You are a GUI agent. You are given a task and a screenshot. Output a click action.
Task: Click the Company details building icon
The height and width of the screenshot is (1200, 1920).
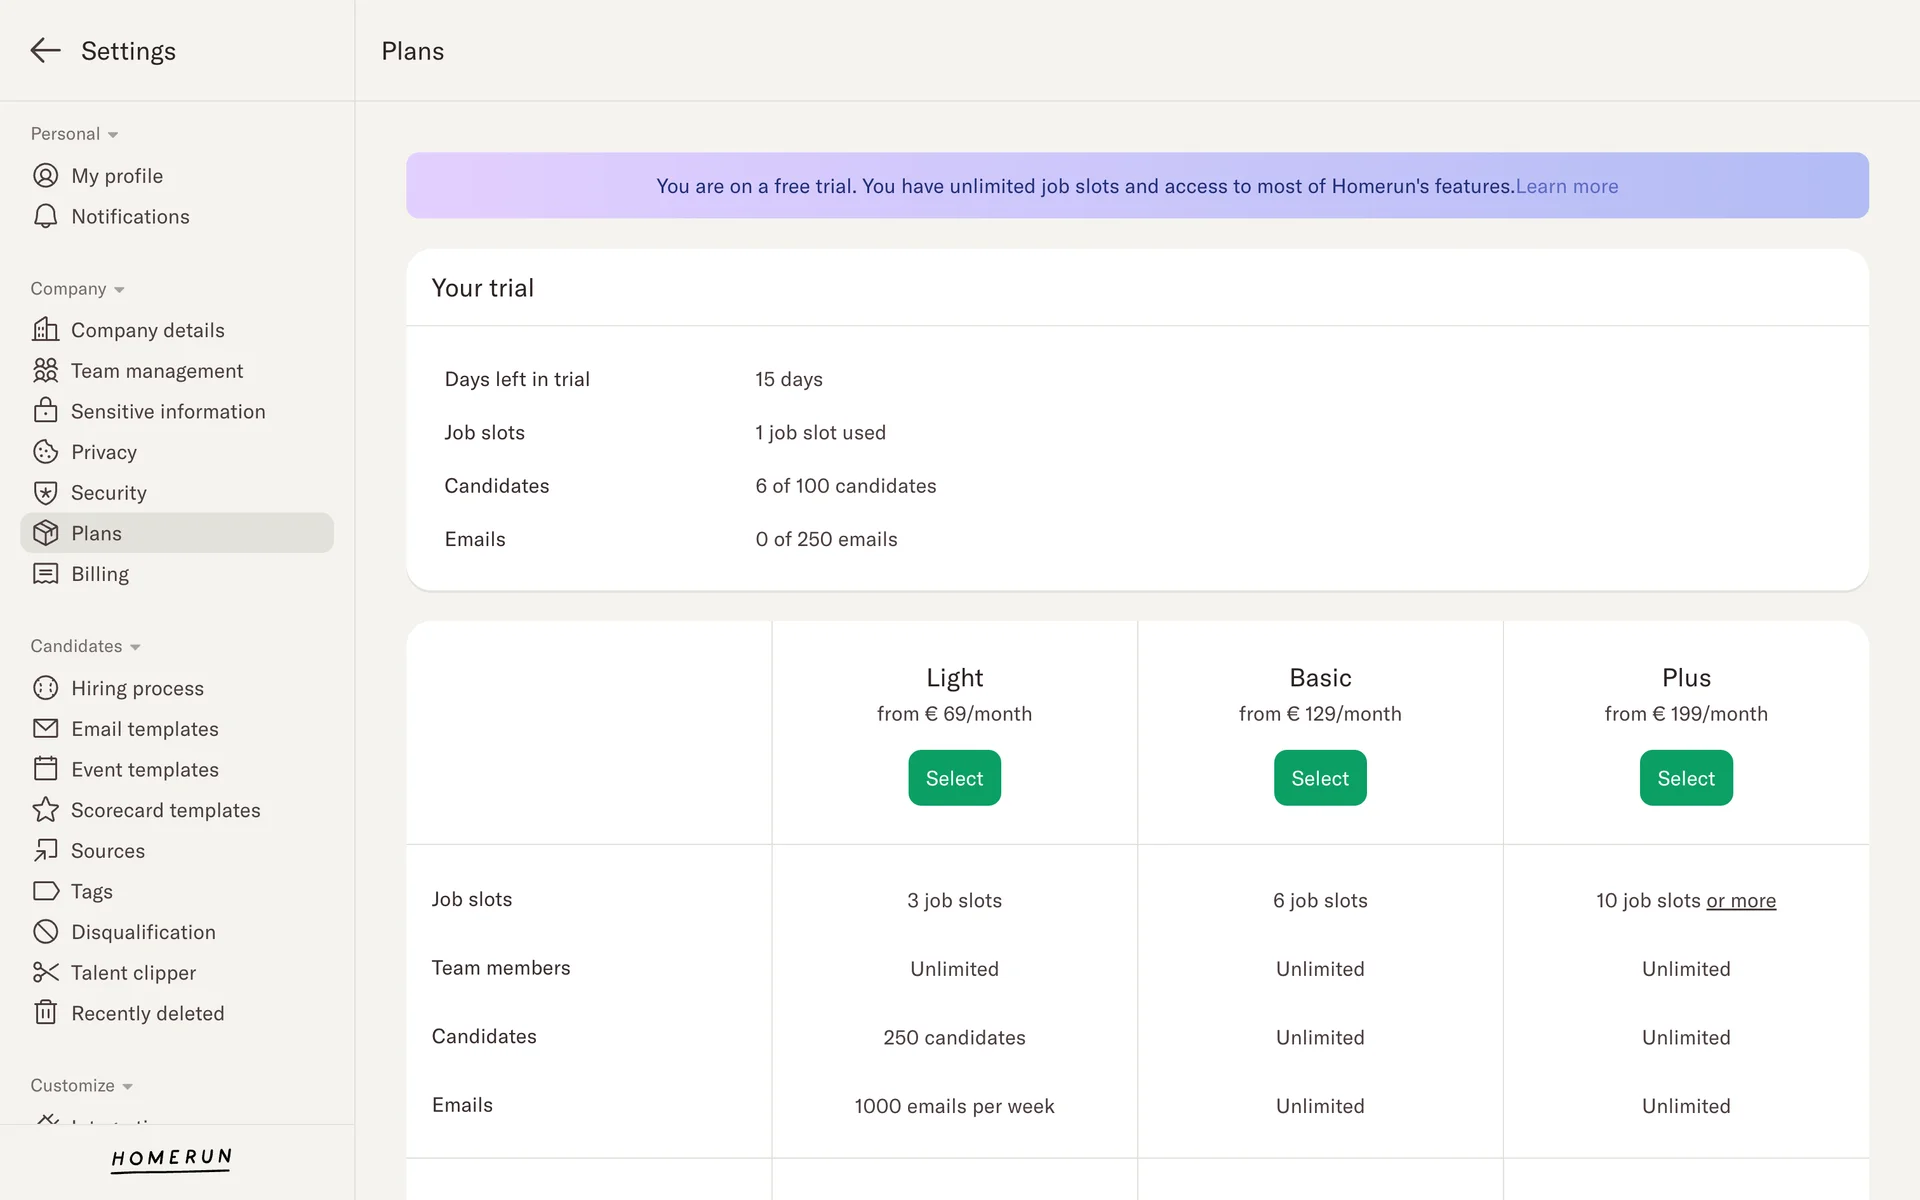click(45, 330)
